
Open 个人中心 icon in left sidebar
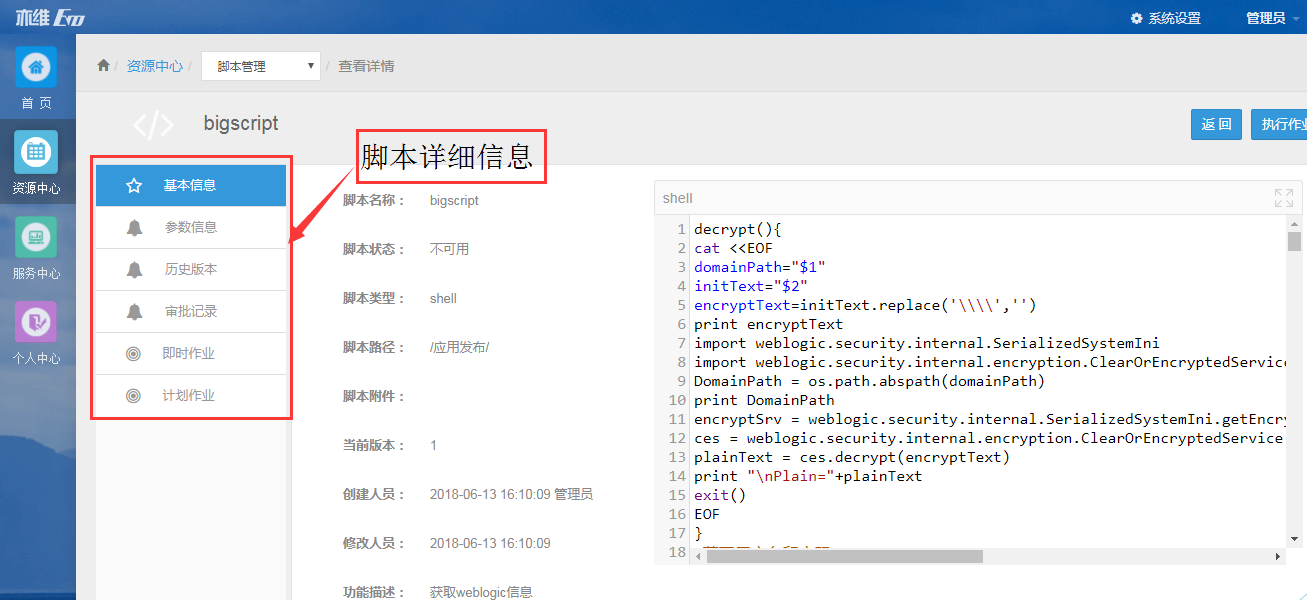pos(36,322)
